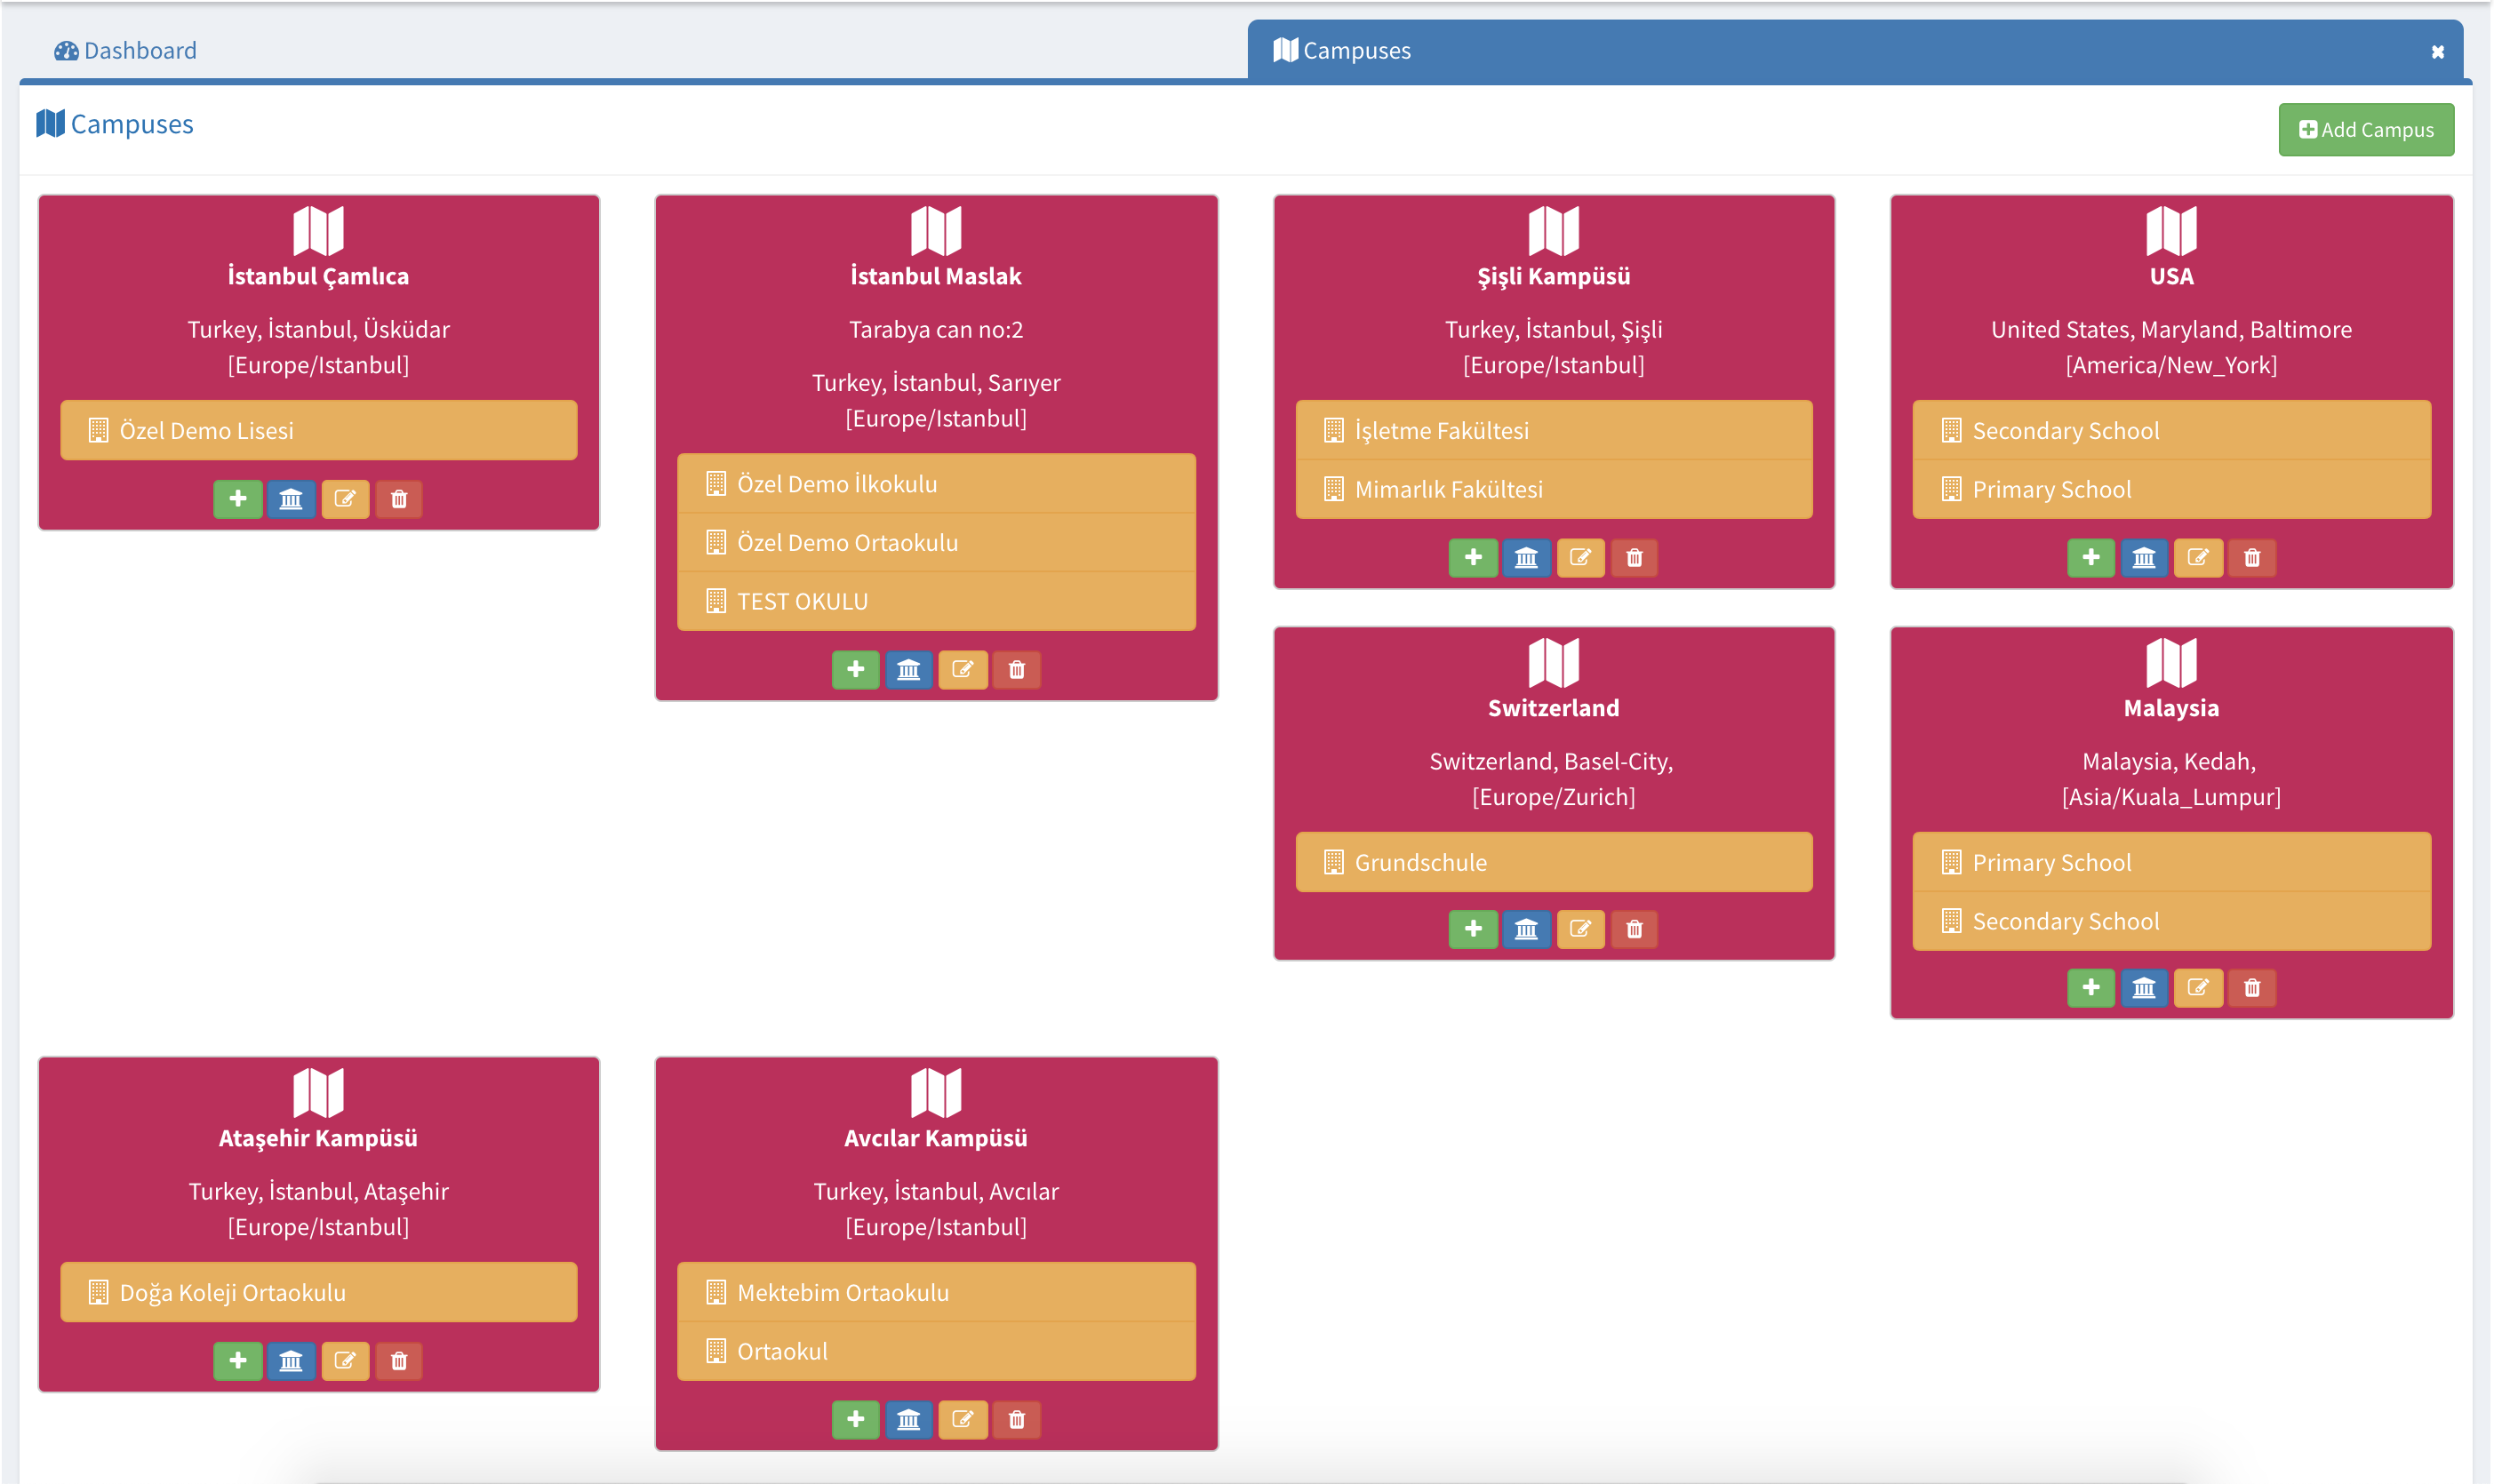Viewport: 2494px width, 1484px height.
Task: Click trash icon on Ataşehir Kampüsü card
Action: 398,1360
